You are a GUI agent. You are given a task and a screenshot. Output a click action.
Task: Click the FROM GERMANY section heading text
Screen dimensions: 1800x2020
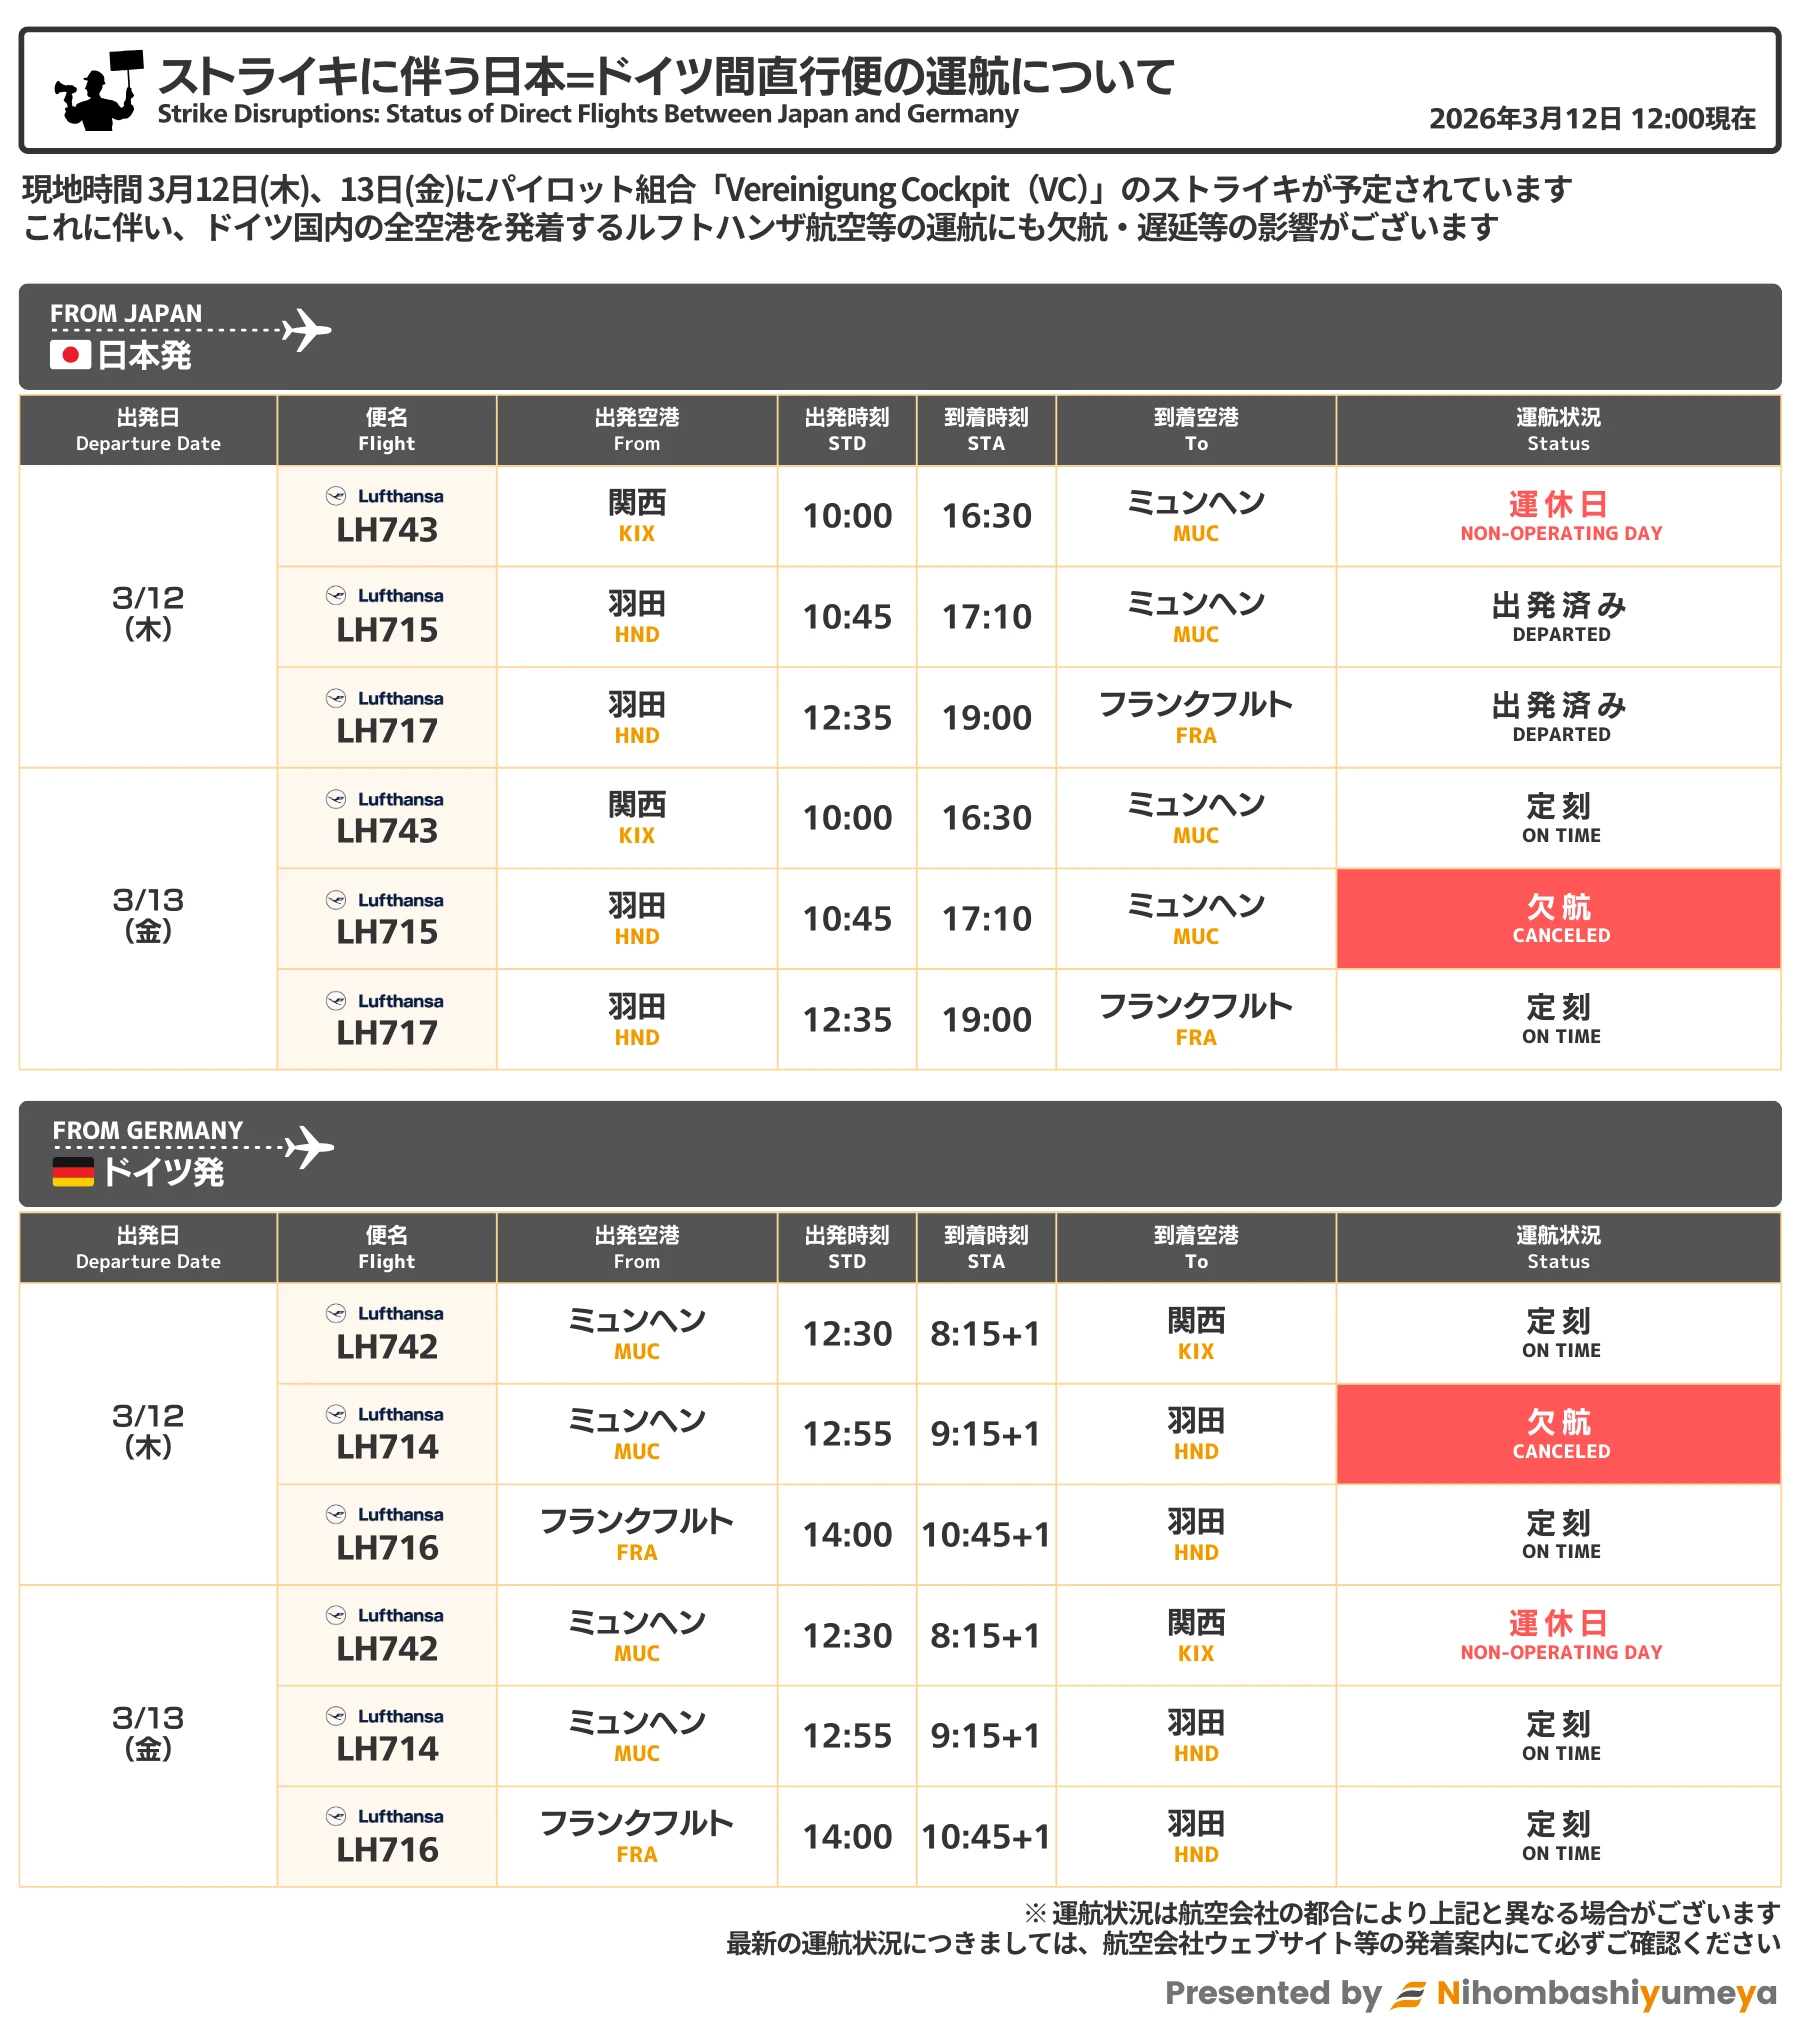point(148,1130)
